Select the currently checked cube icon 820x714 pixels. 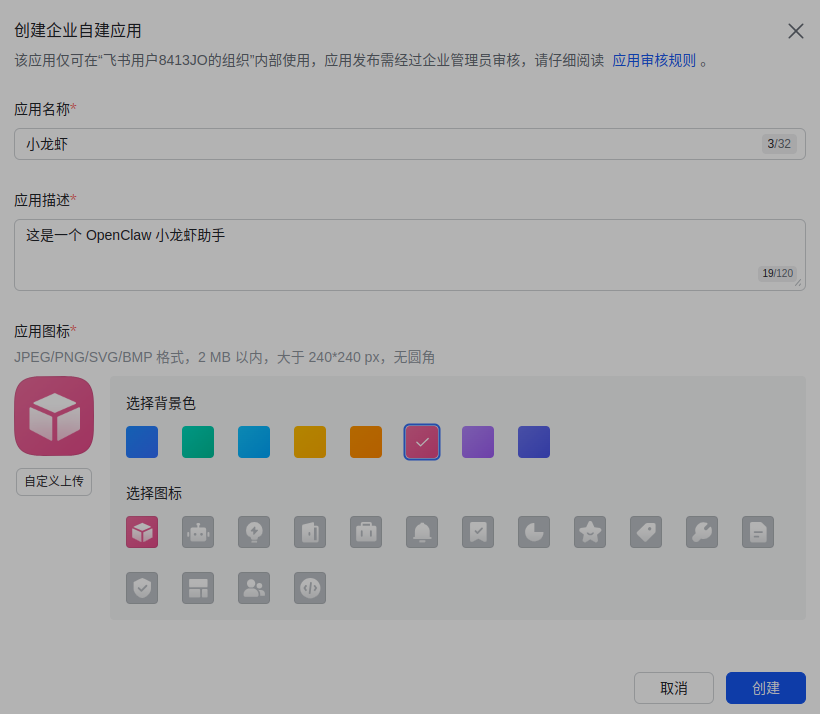tap(142, 532)
